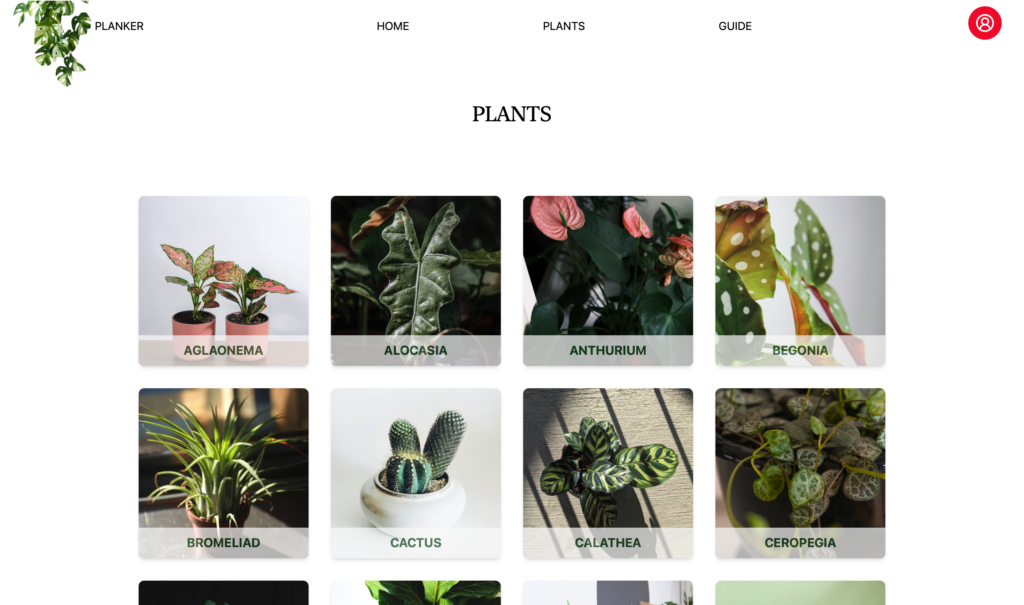This screenshot has height=605, width=1024.
Task: Open the PLANTS menu item
Action: 564,26
